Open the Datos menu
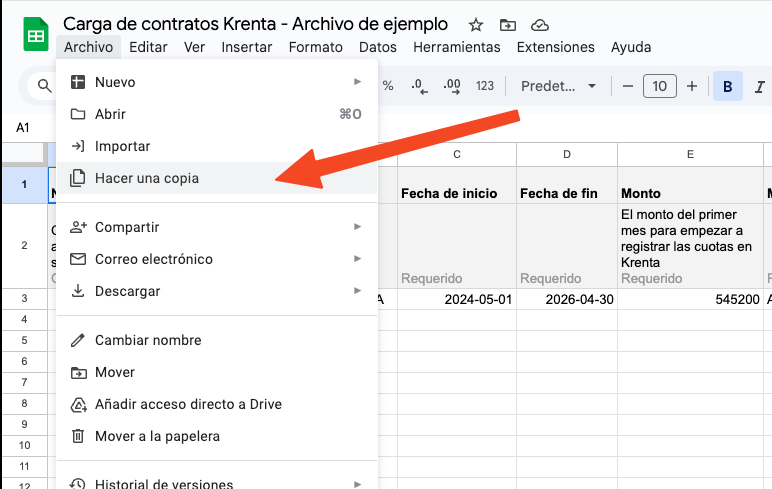772x489 pixels. point(378,47)
